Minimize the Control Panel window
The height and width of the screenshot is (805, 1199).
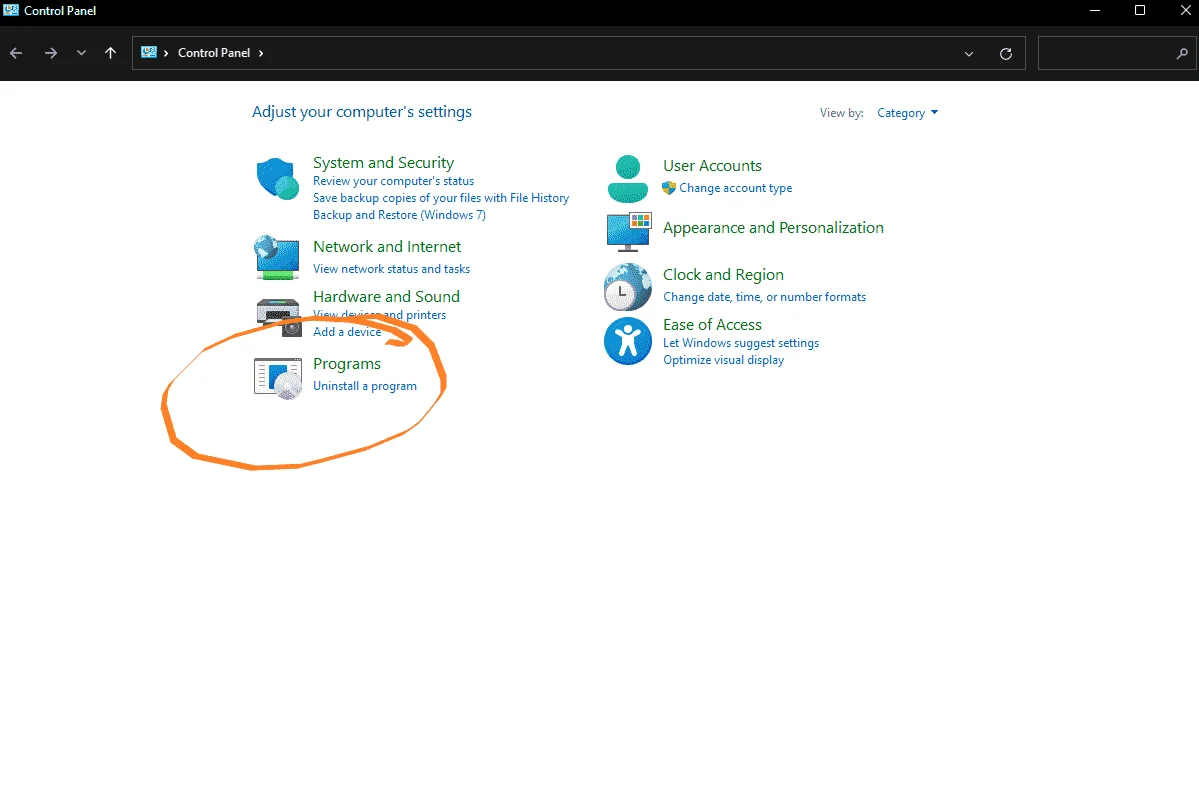1095,11
